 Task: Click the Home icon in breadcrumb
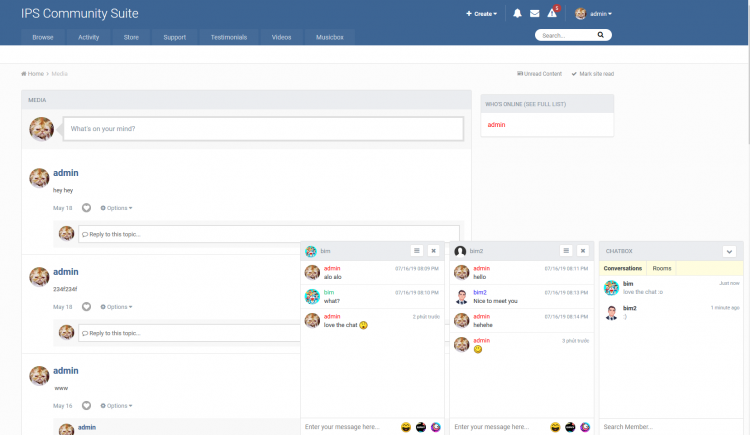24,74
